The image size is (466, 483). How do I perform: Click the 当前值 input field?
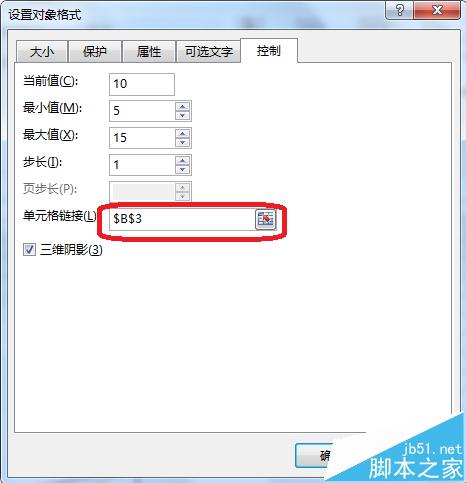142,84
